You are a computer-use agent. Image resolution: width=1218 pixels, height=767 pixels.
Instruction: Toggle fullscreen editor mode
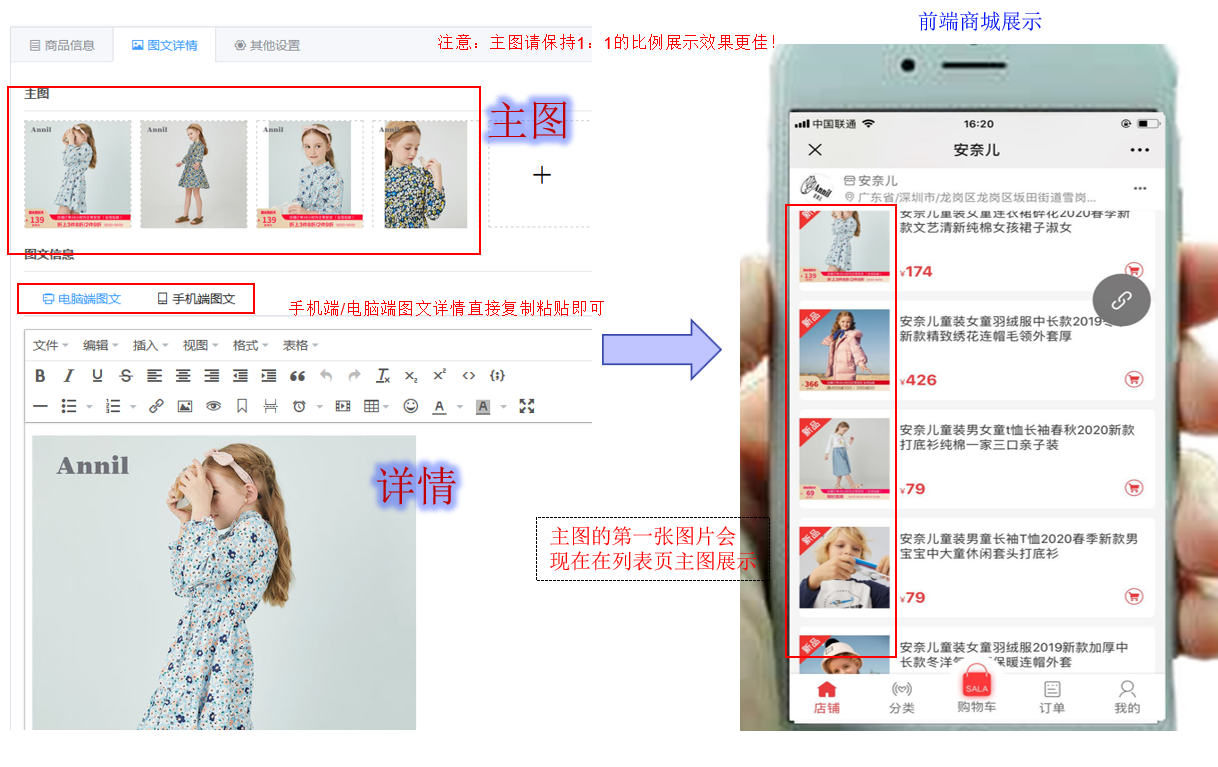click(x=527, y=406)
